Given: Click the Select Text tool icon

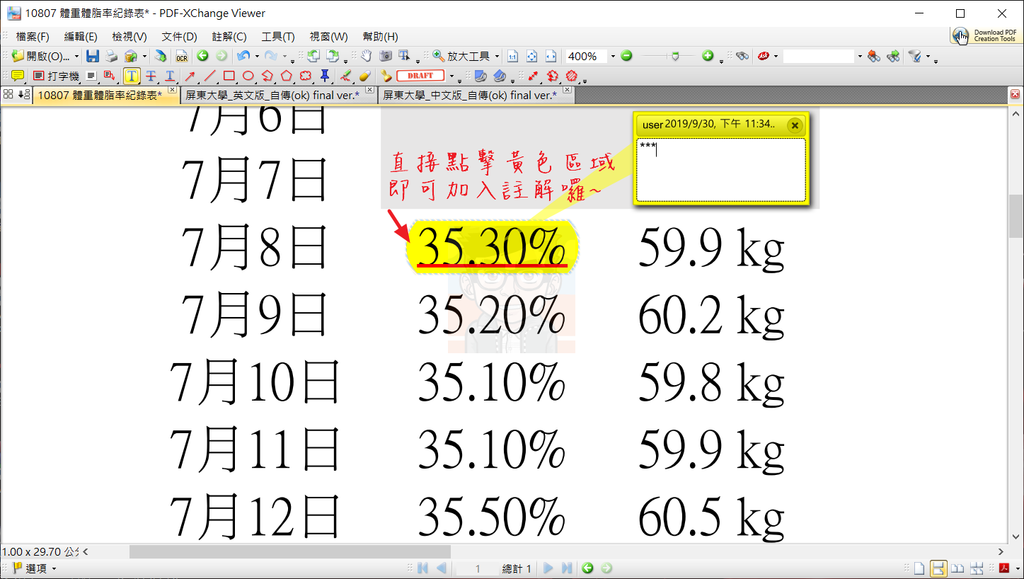Looking at the screenshot, I should 404,56.
